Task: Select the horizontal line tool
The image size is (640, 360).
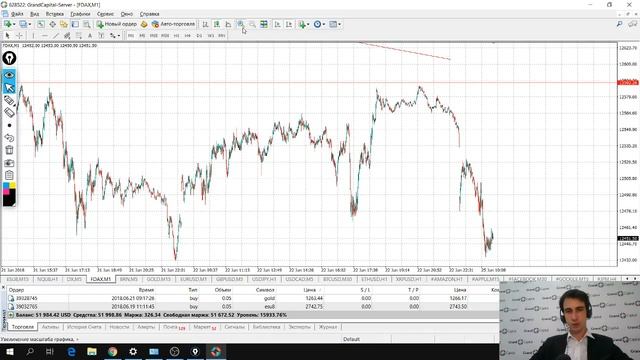Action: tap(44, 36)
